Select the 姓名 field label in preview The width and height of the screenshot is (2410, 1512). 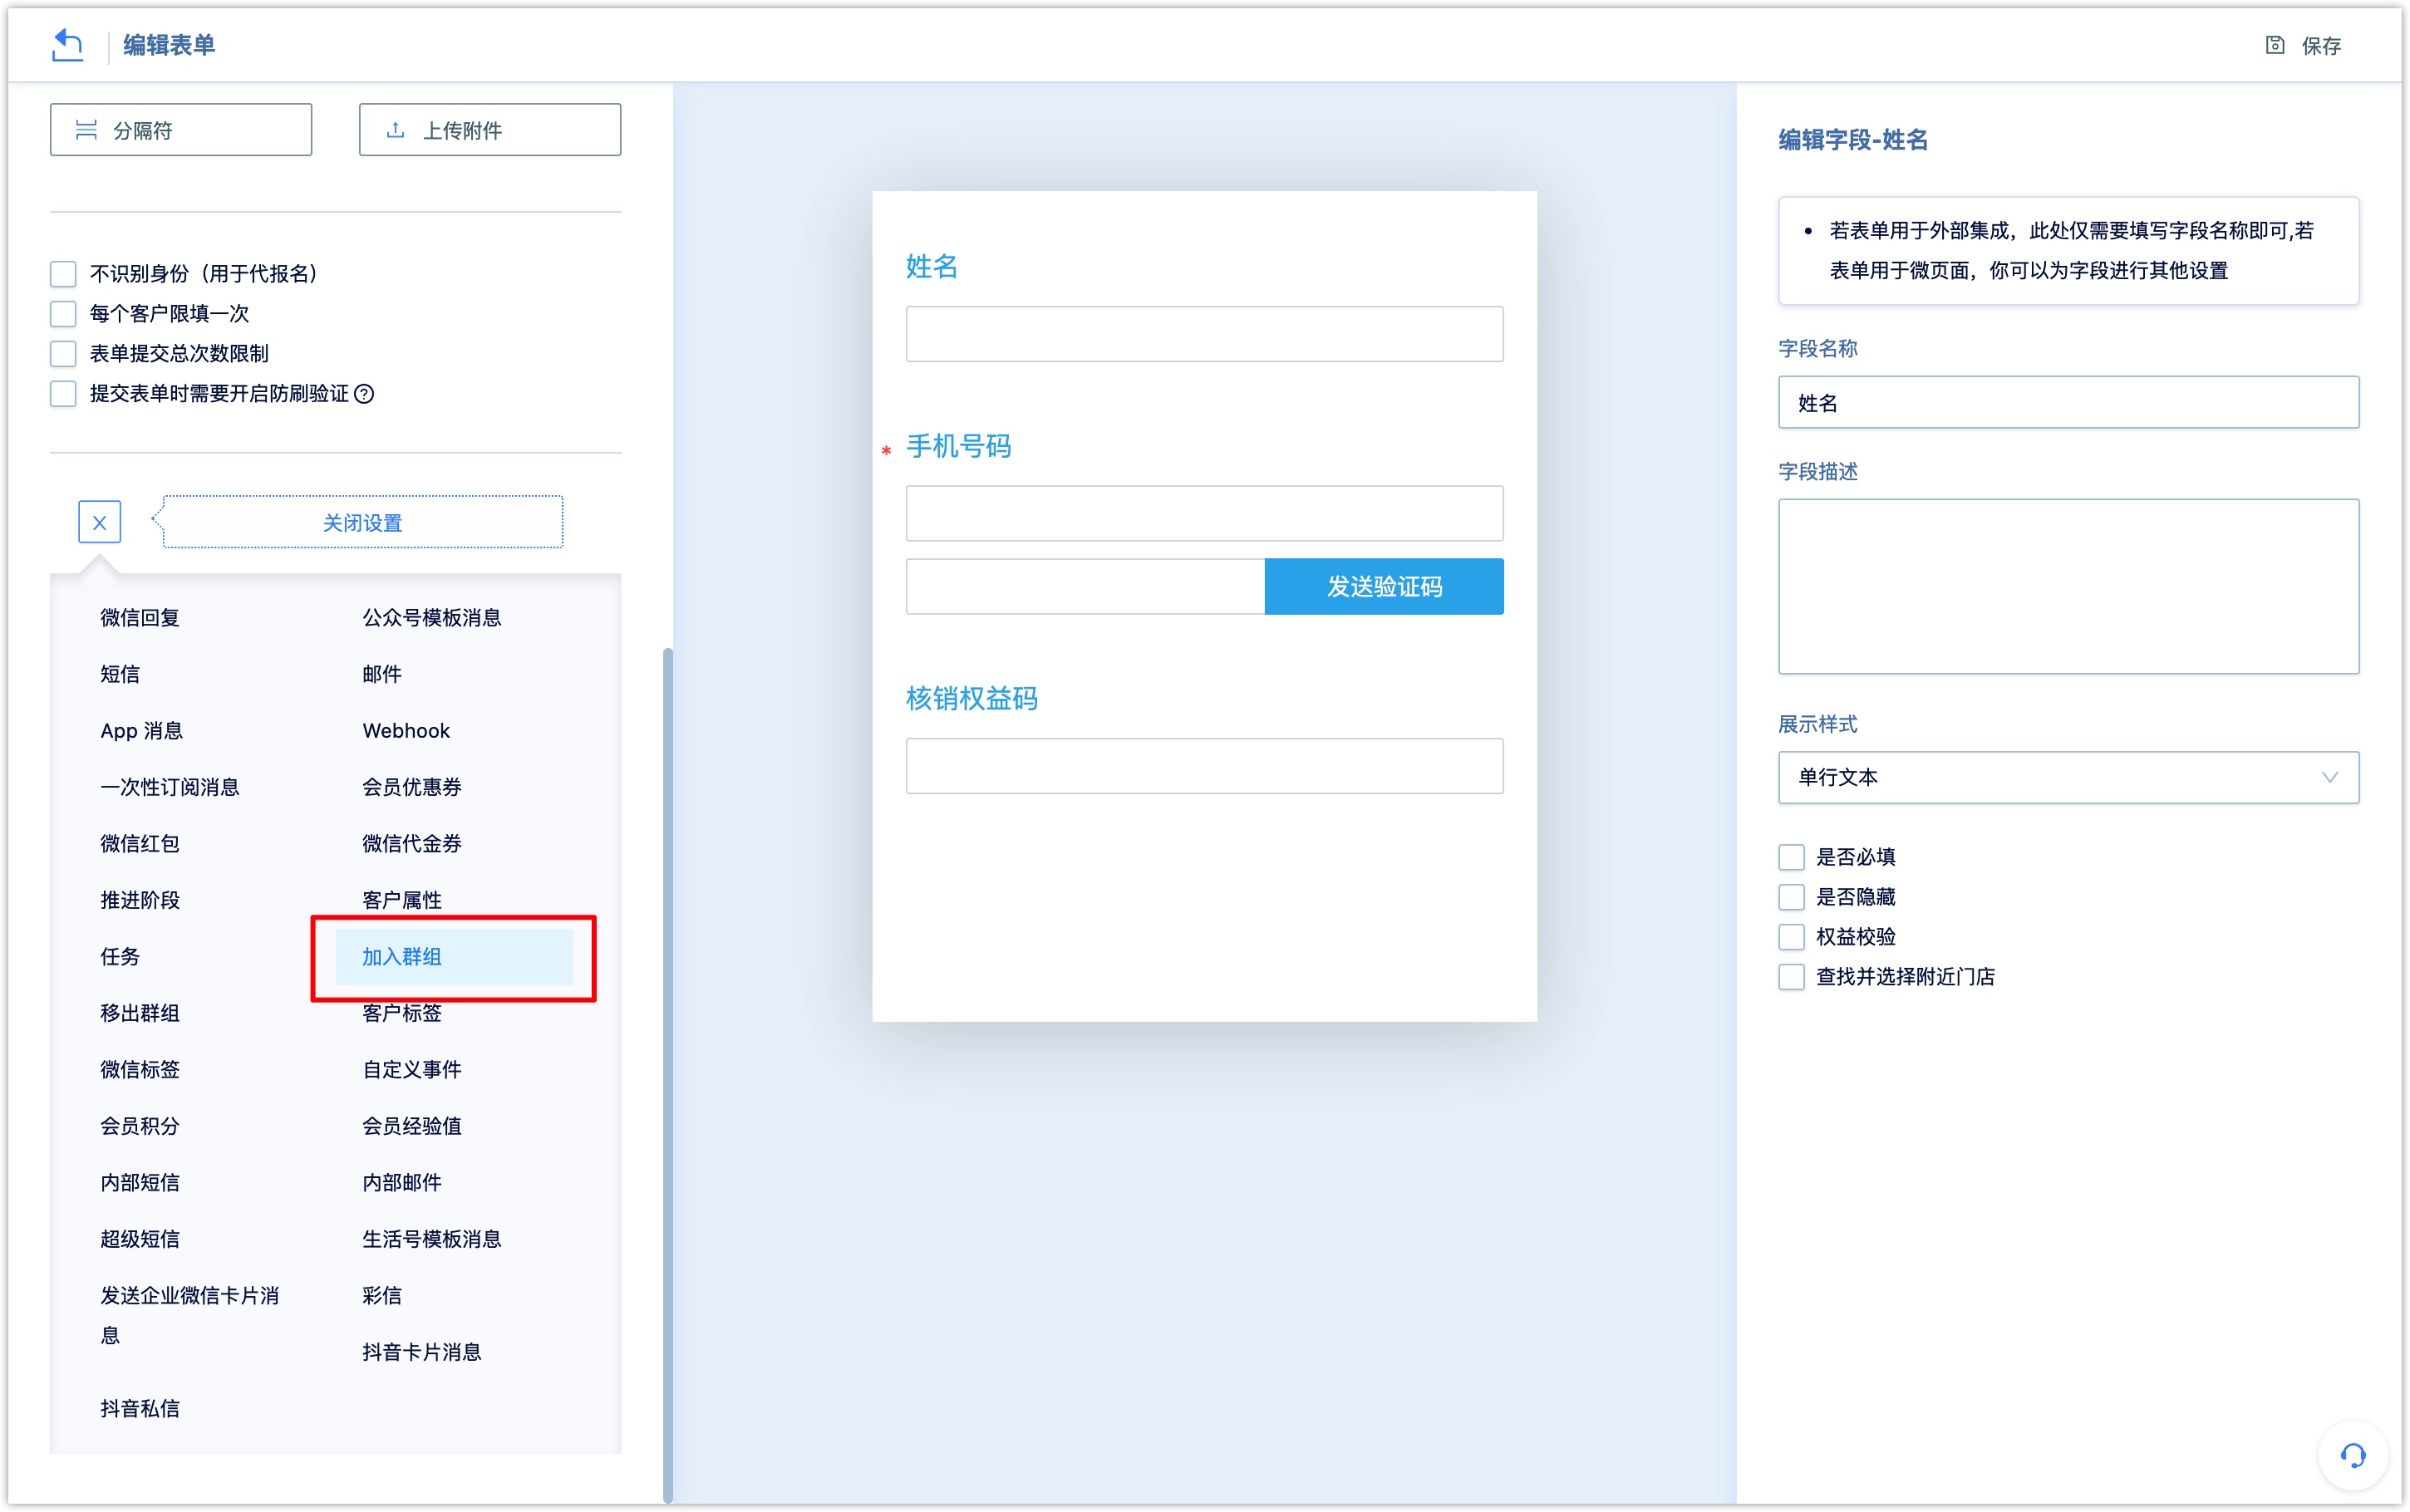(x=932, y=266)
